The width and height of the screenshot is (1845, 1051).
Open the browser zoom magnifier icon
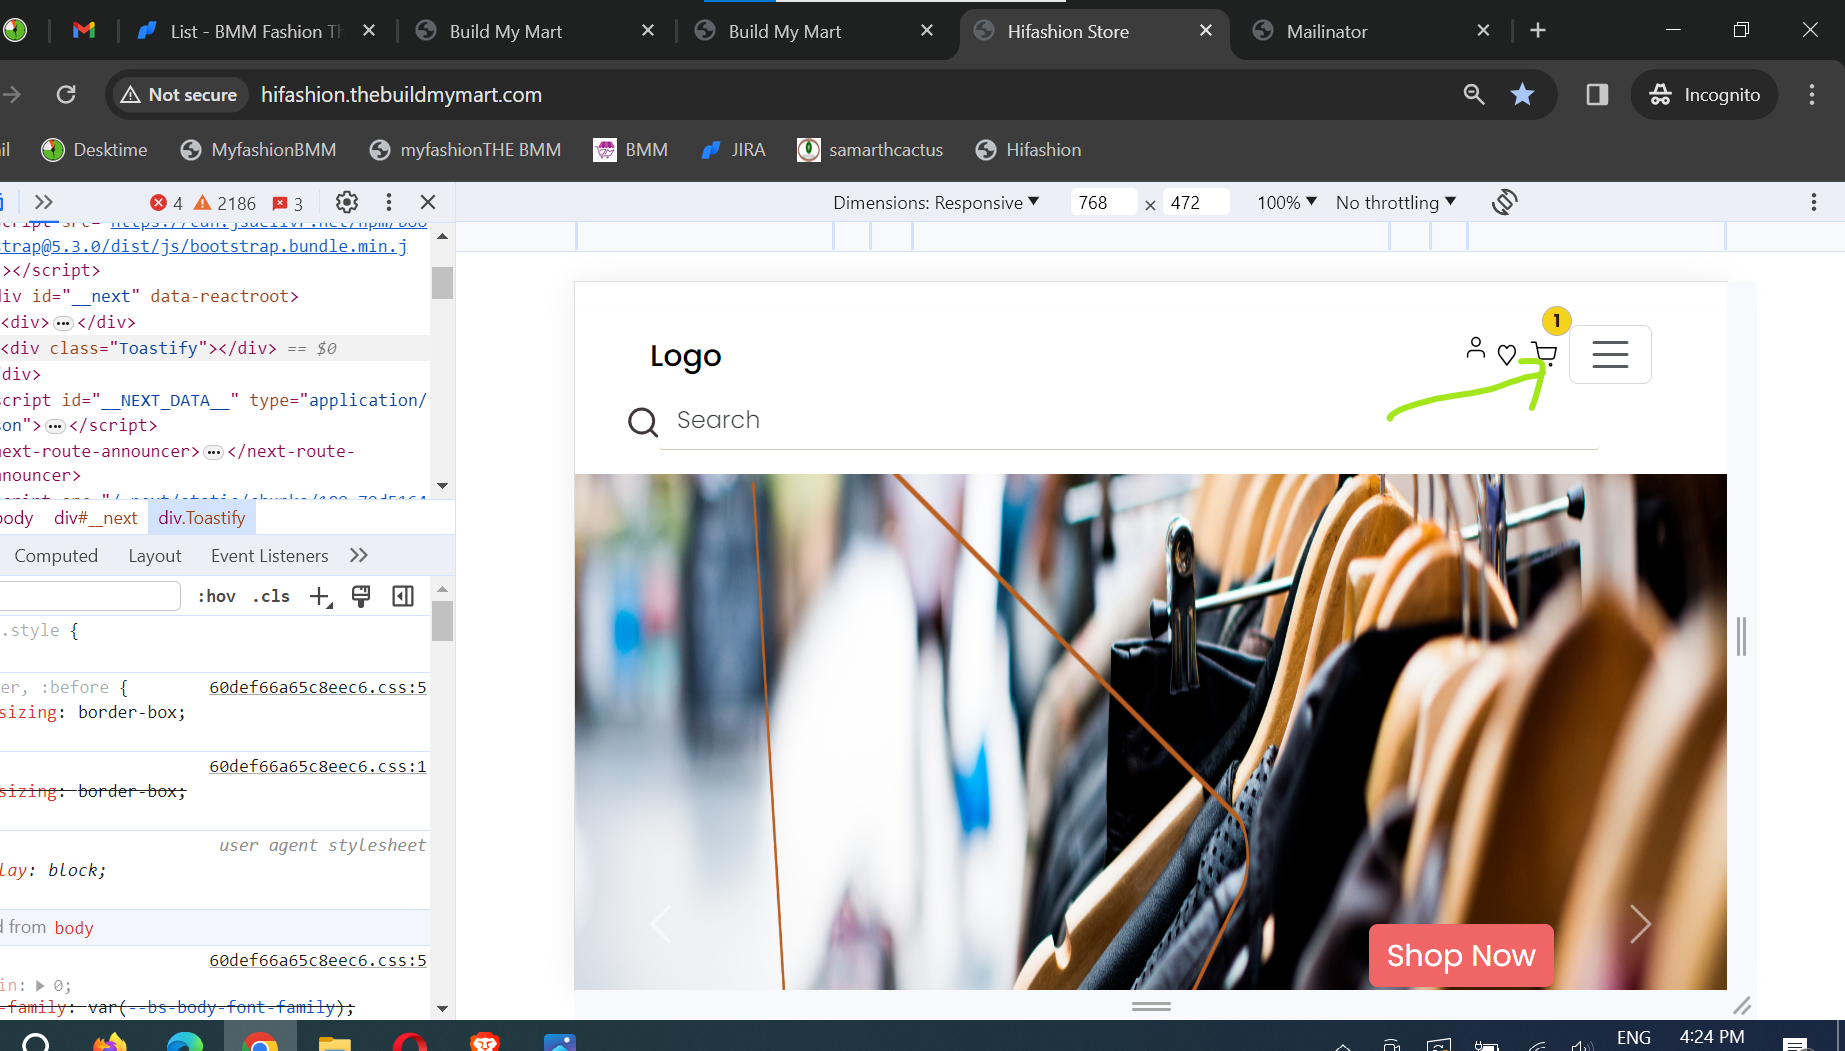[x=1474, y=95]
